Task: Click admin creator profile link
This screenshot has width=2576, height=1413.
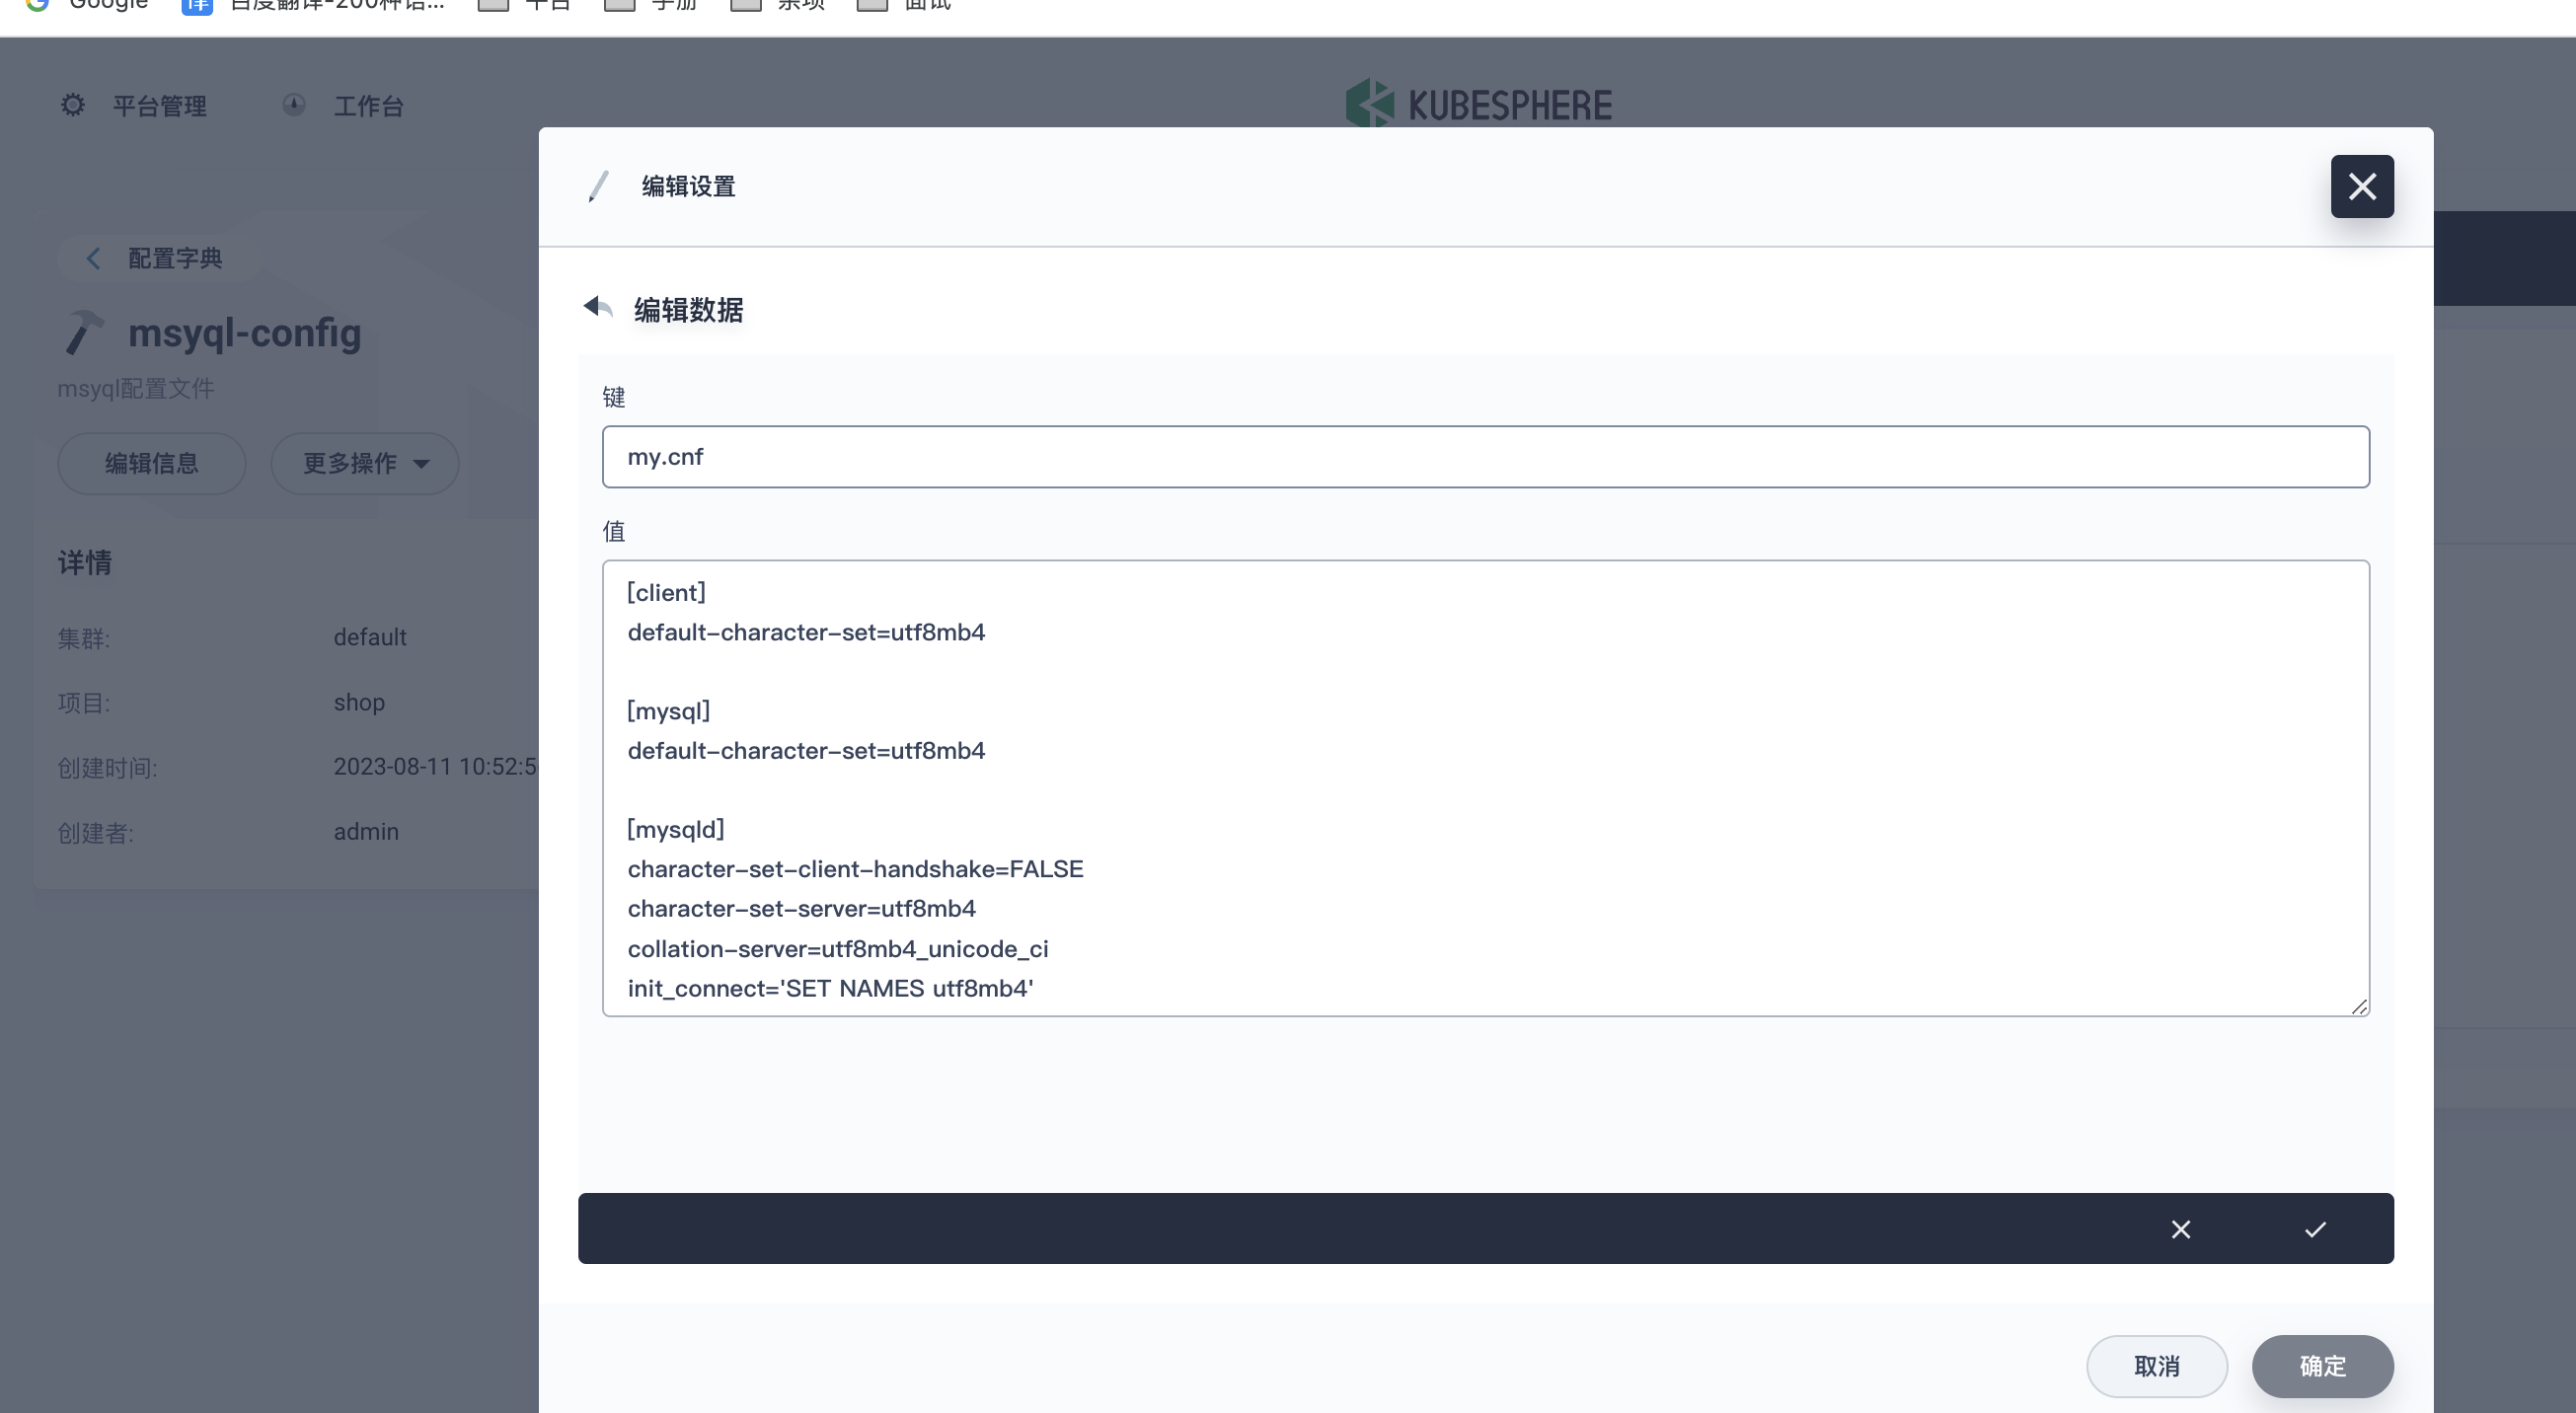Action: tap(367, 832)
